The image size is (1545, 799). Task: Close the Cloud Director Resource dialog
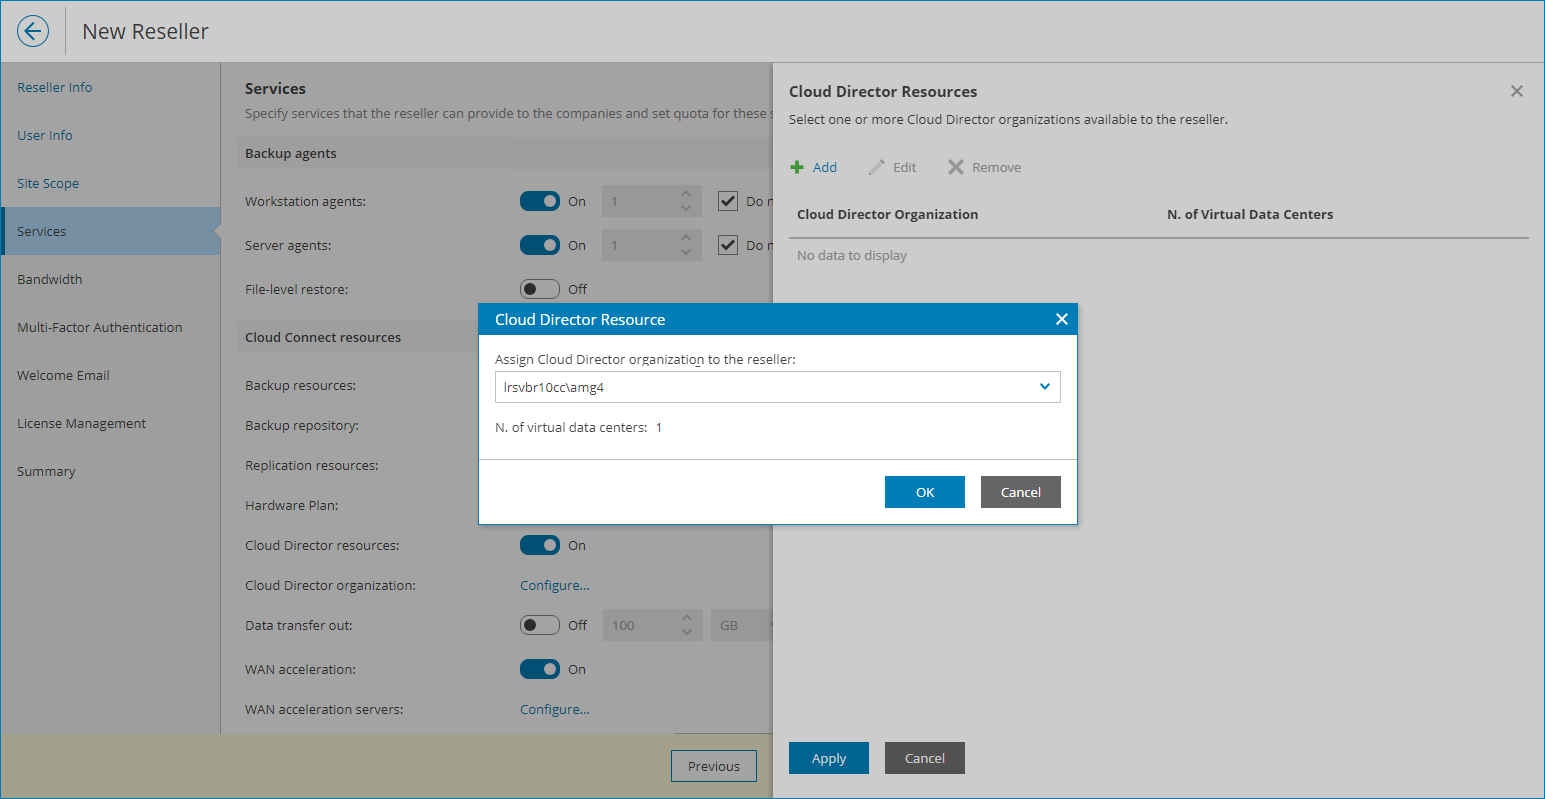1062,319
